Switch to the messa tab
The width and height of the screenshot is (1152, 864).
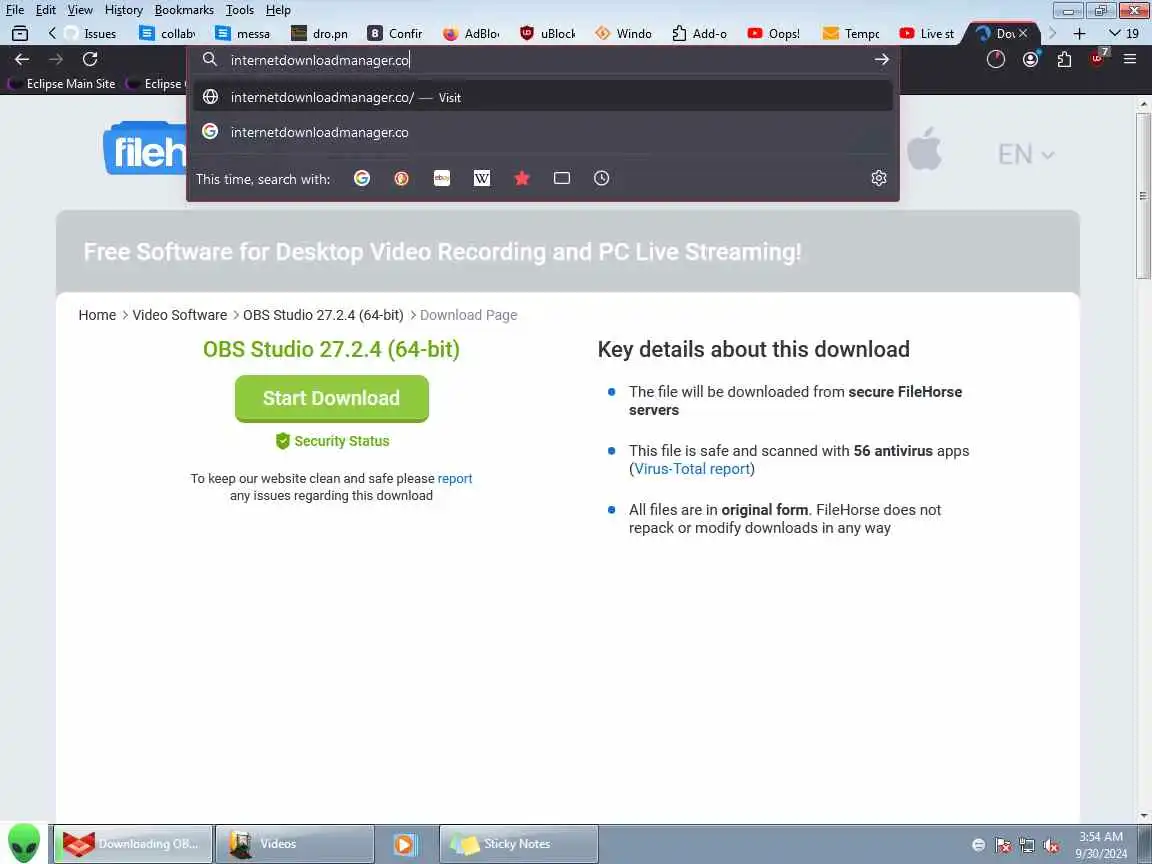tap(244, 33)
